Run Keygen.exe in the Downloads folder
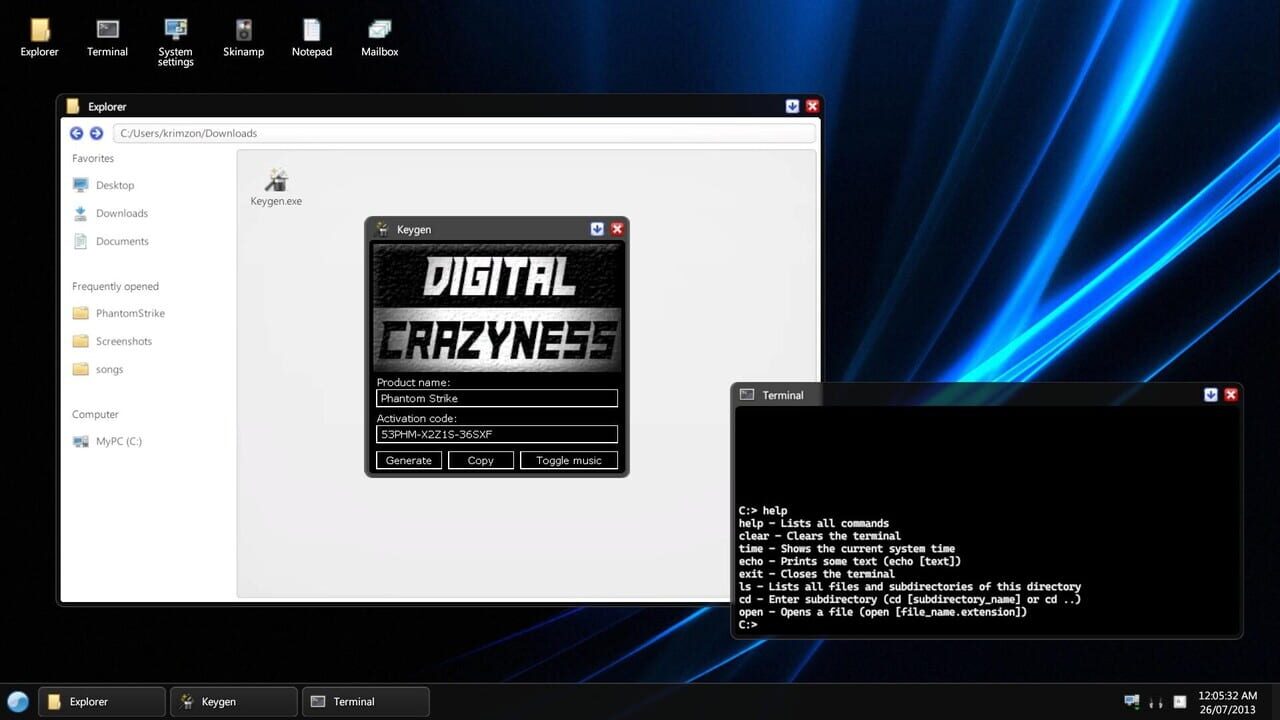The width and height of the screenshot is (1280, 720). (276, 182)
